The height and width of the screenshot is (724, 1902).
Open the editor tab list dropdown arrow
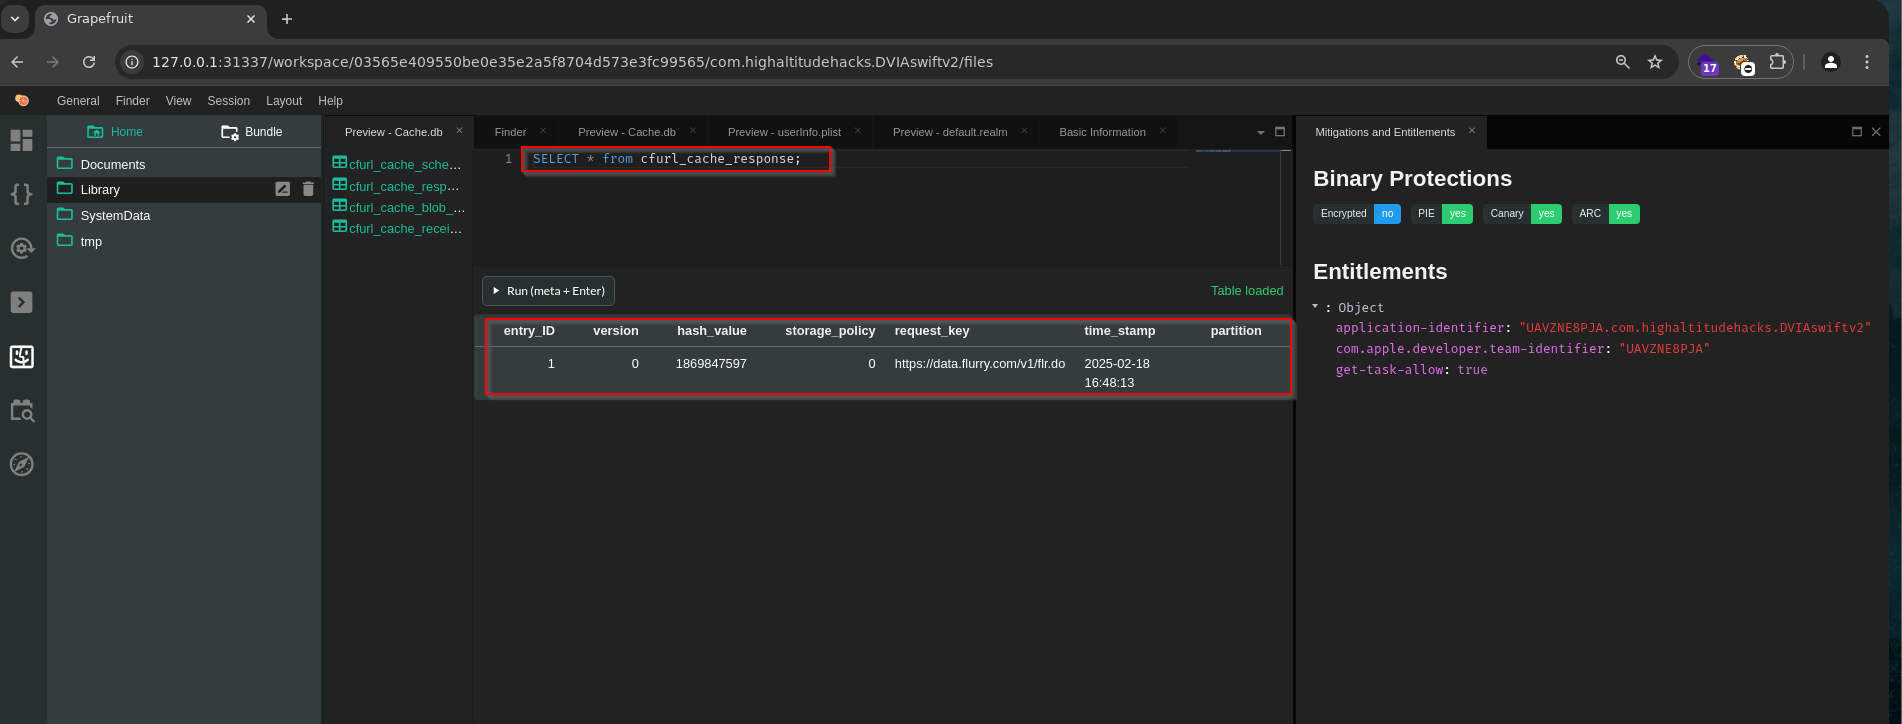(x=1261, y=132)
